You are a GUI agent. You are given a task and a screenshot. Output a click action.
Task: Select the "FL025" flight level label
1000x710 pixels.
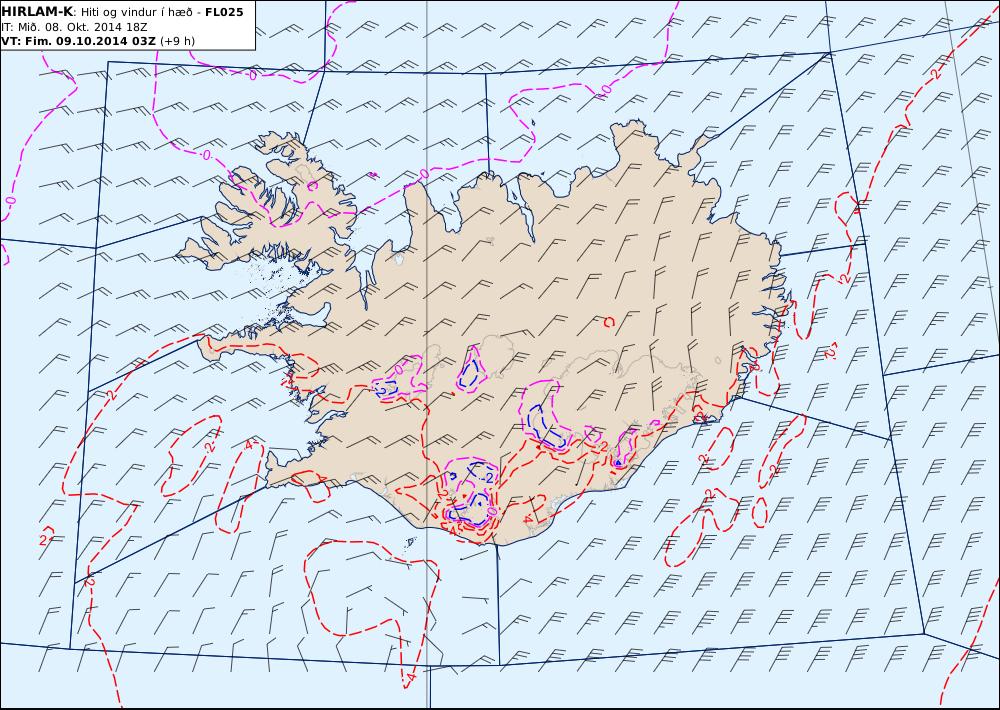click(224, 12)
